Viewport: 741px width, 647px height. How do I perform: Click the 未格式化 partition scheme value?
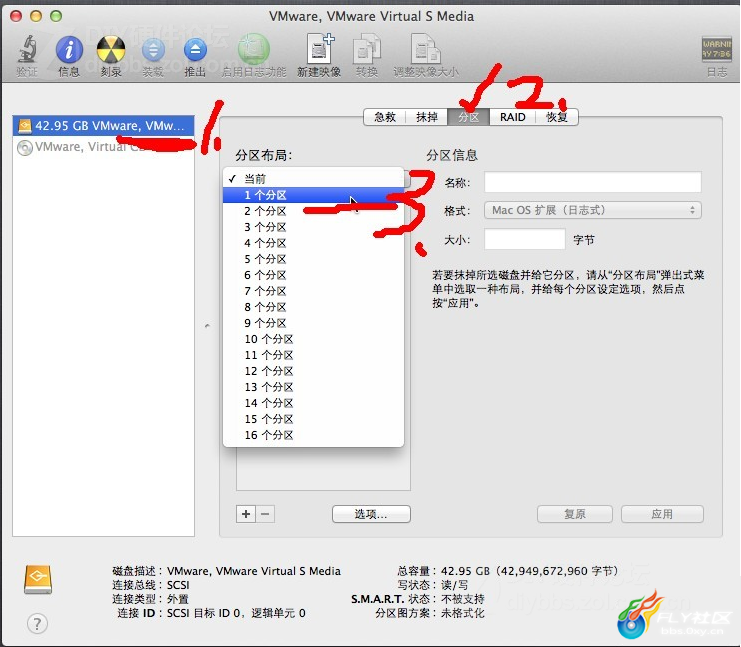[463, 613]
